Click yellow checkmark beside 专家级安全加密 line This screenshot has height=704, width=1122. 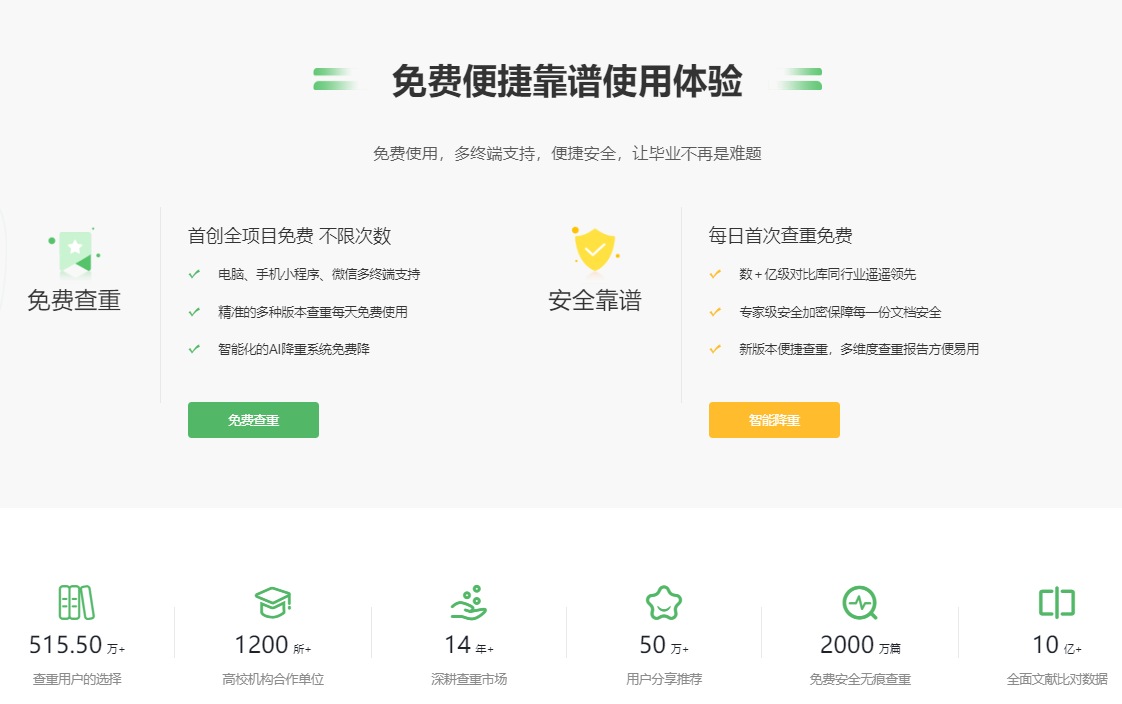click(715, 312)
